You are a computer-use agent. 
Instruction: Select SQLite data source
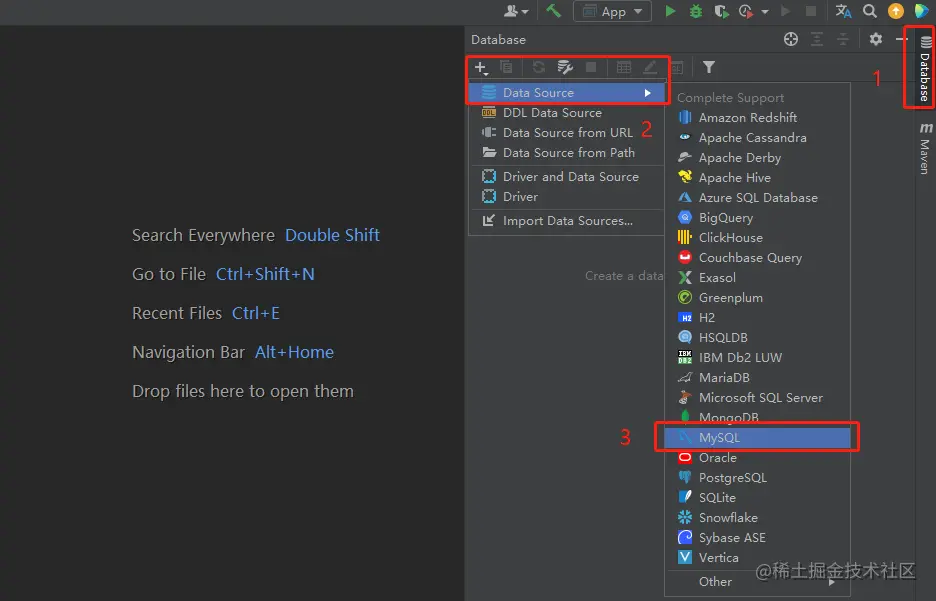pos(757,498)
